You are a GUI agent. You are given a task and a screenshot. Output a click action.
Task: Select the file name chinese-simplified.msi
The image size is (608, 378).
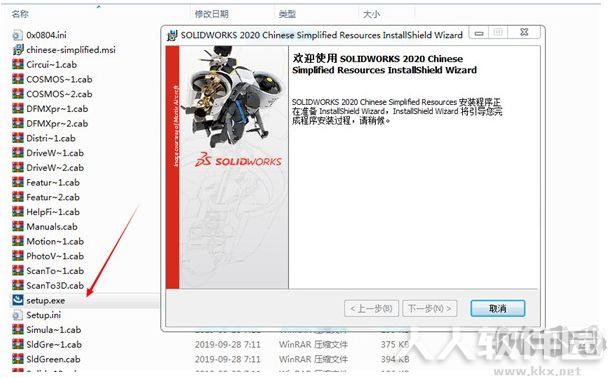tap(71, 50)
